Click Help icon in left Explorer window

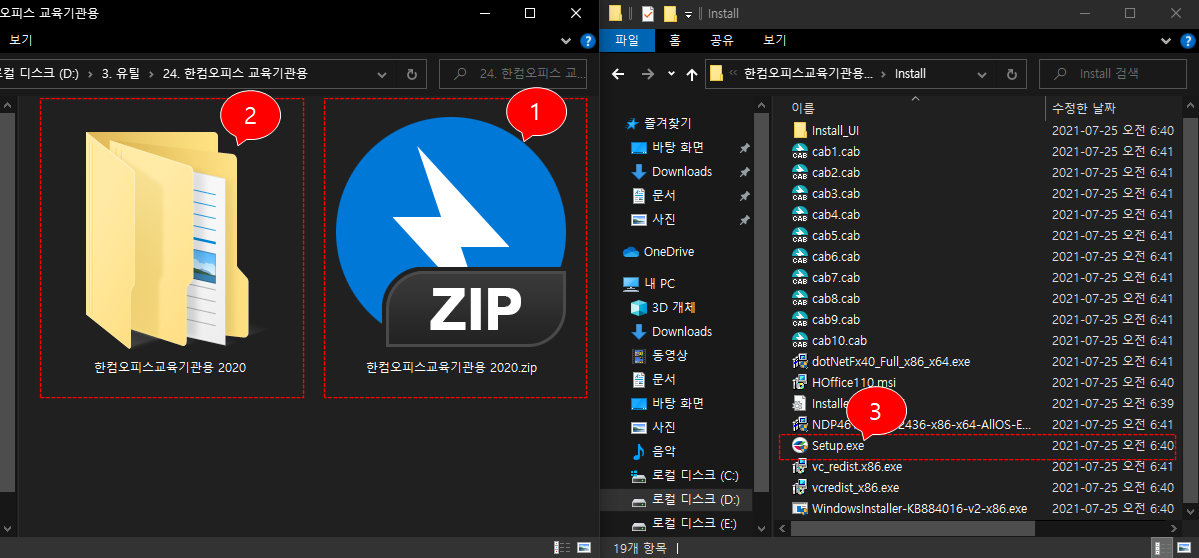[587, 41]
